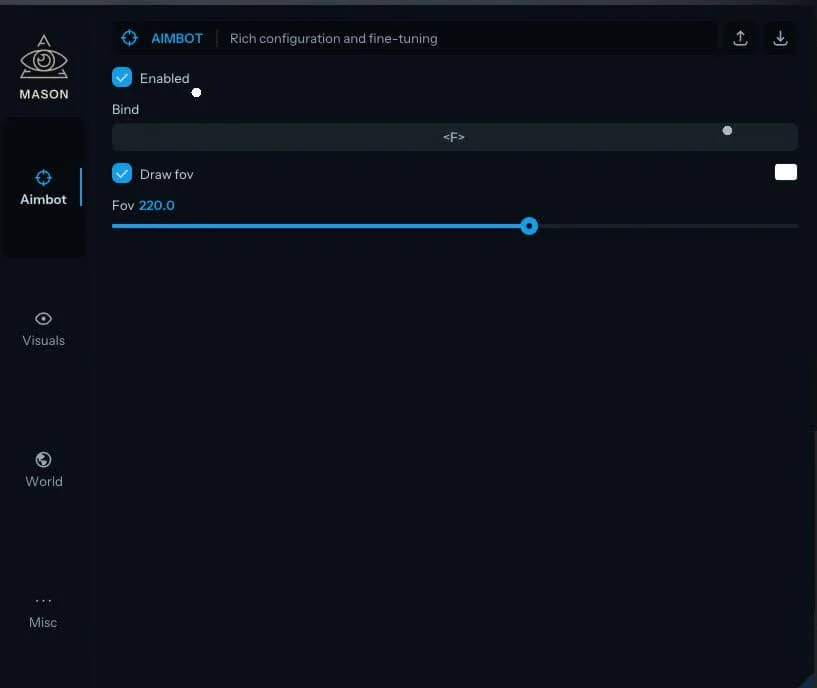Click the Fov value 220.0

(156, 205)
